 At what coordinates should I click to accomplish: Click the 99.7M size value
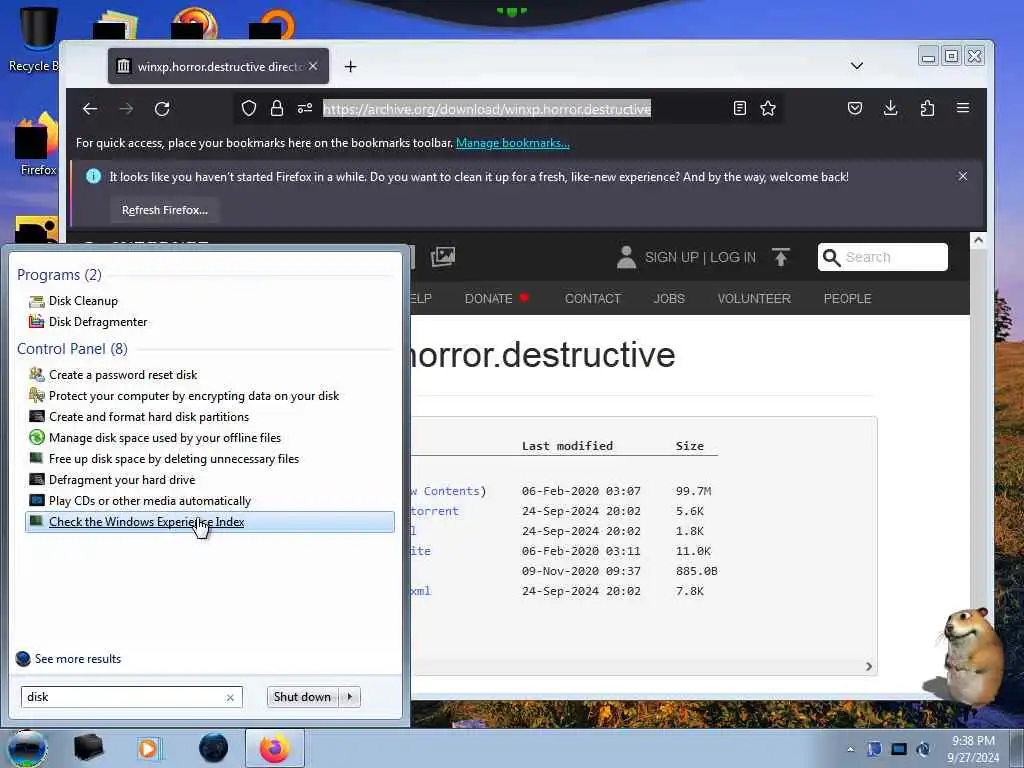pyautogui.click(x=693, y=491)
